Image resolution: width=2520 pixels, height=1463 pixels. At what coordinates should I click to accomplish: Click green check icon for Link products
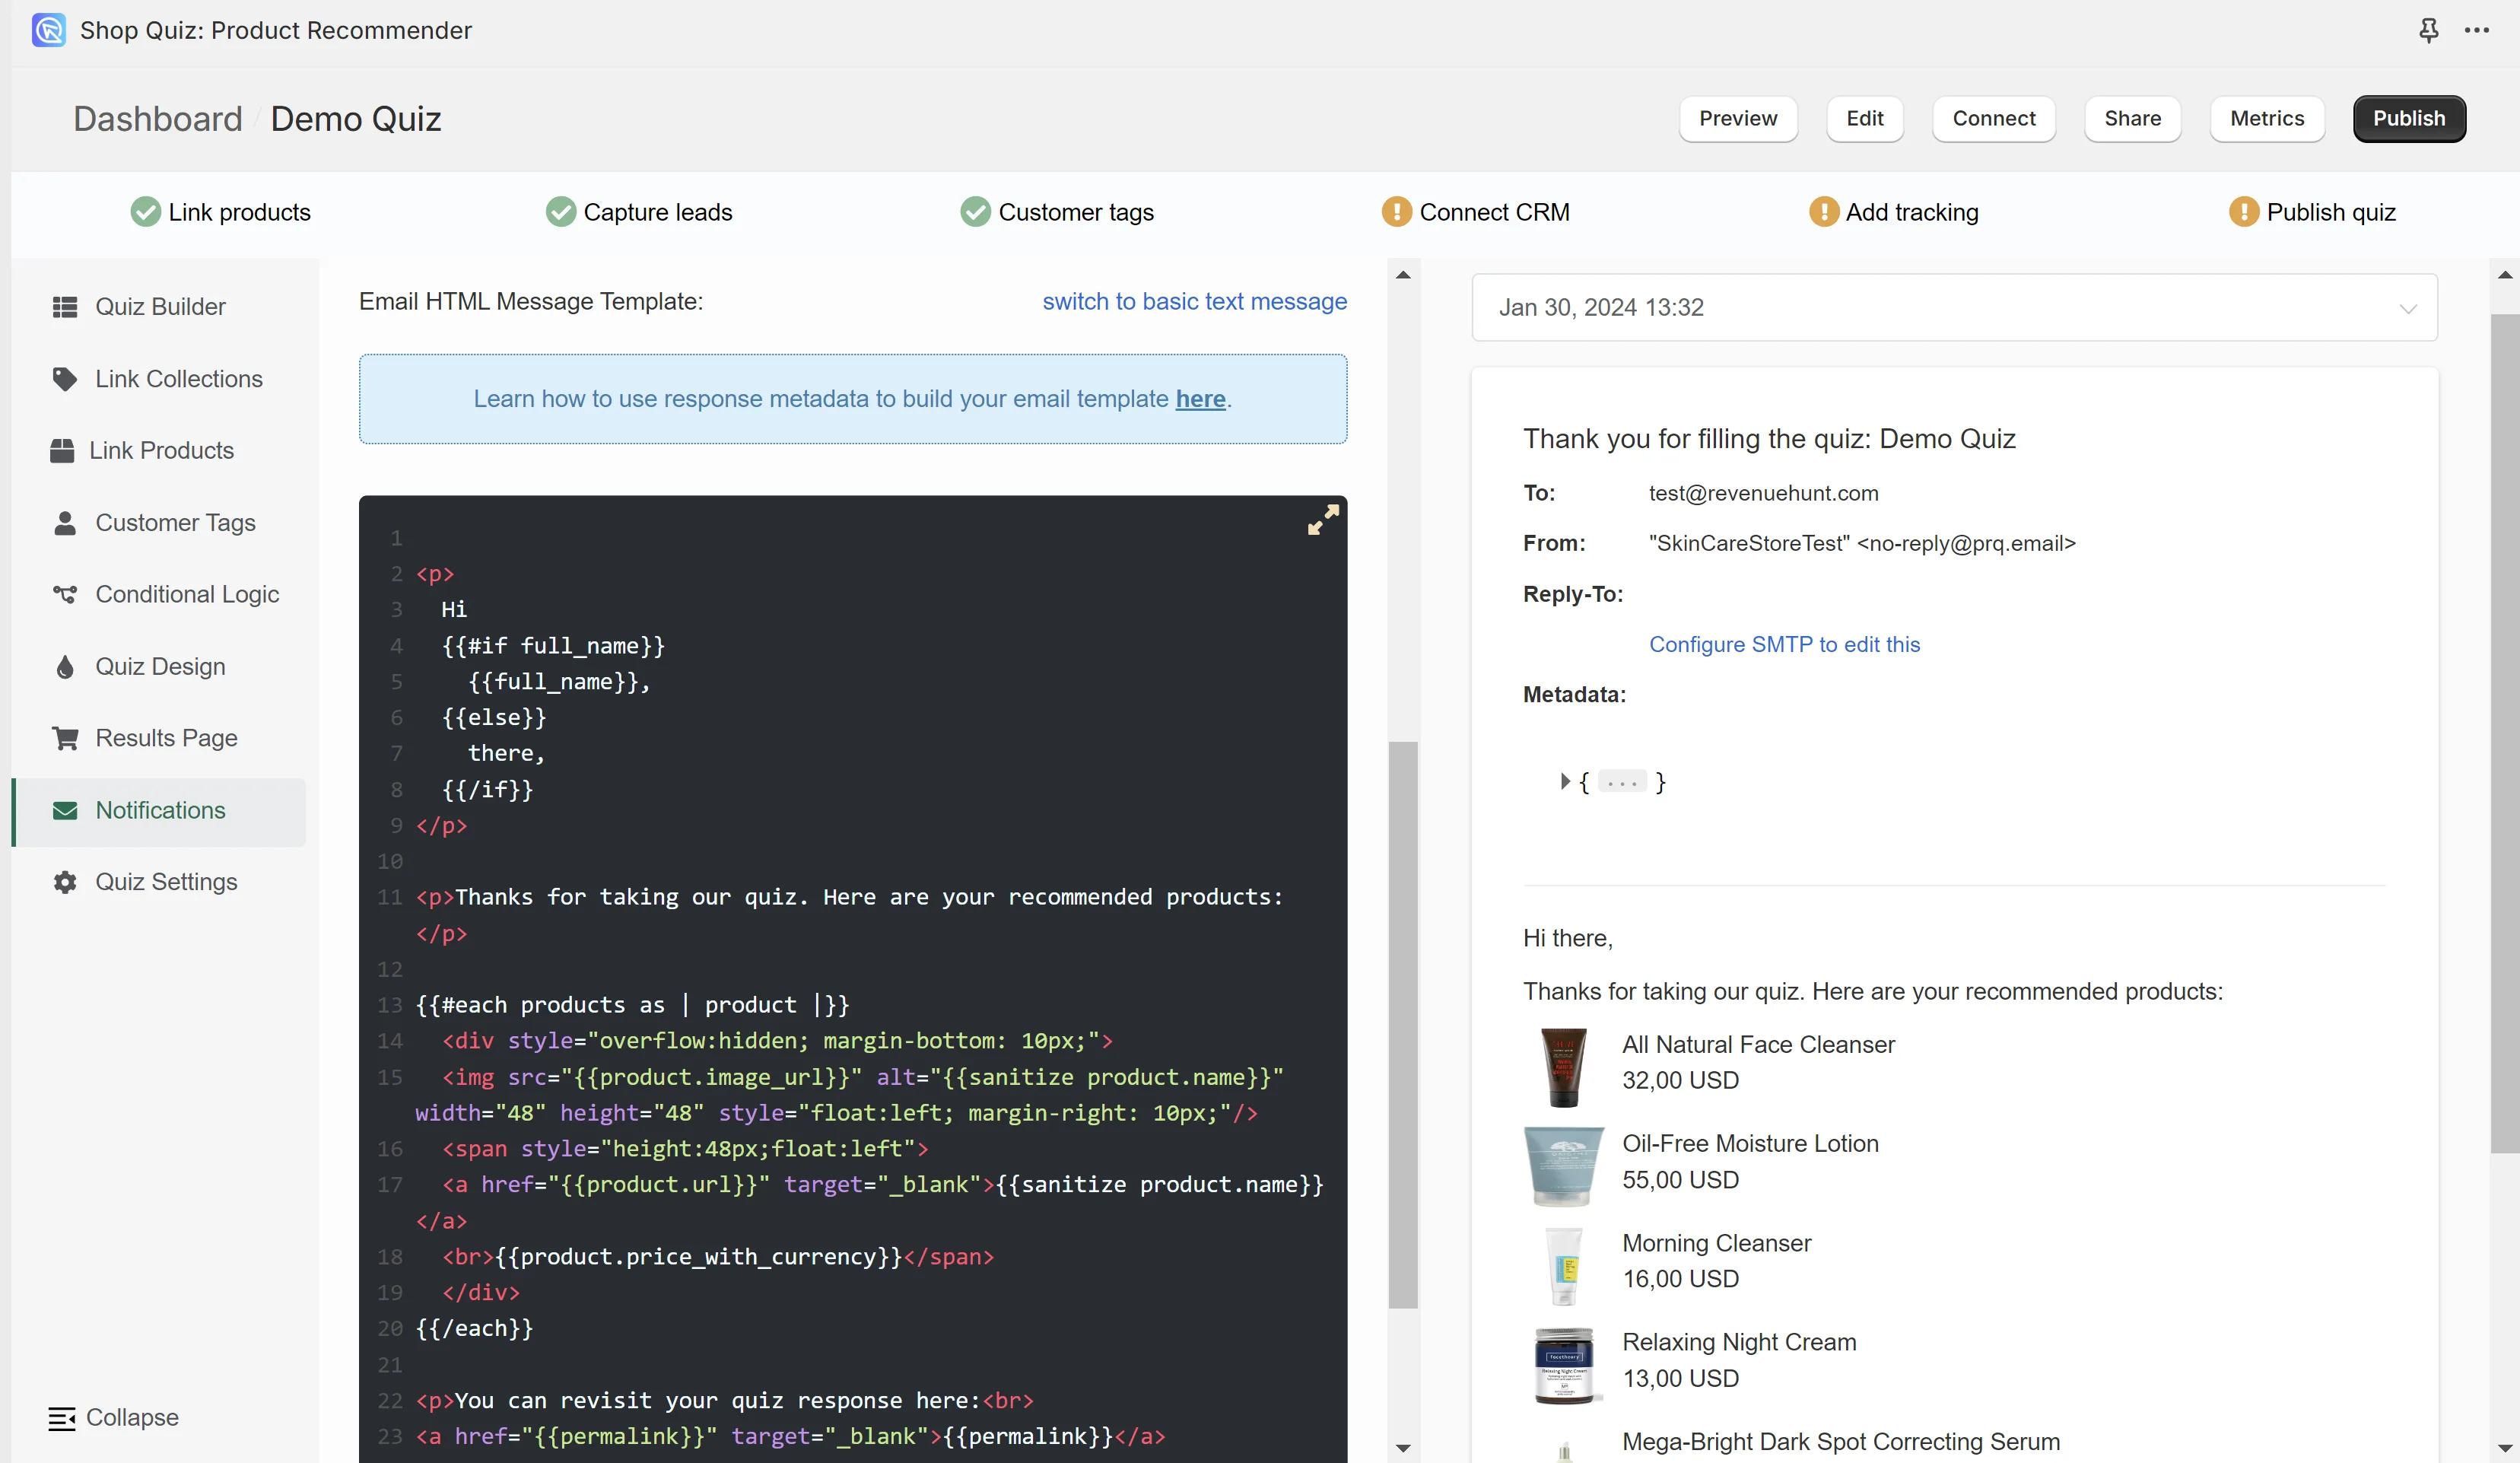point(146,212)
